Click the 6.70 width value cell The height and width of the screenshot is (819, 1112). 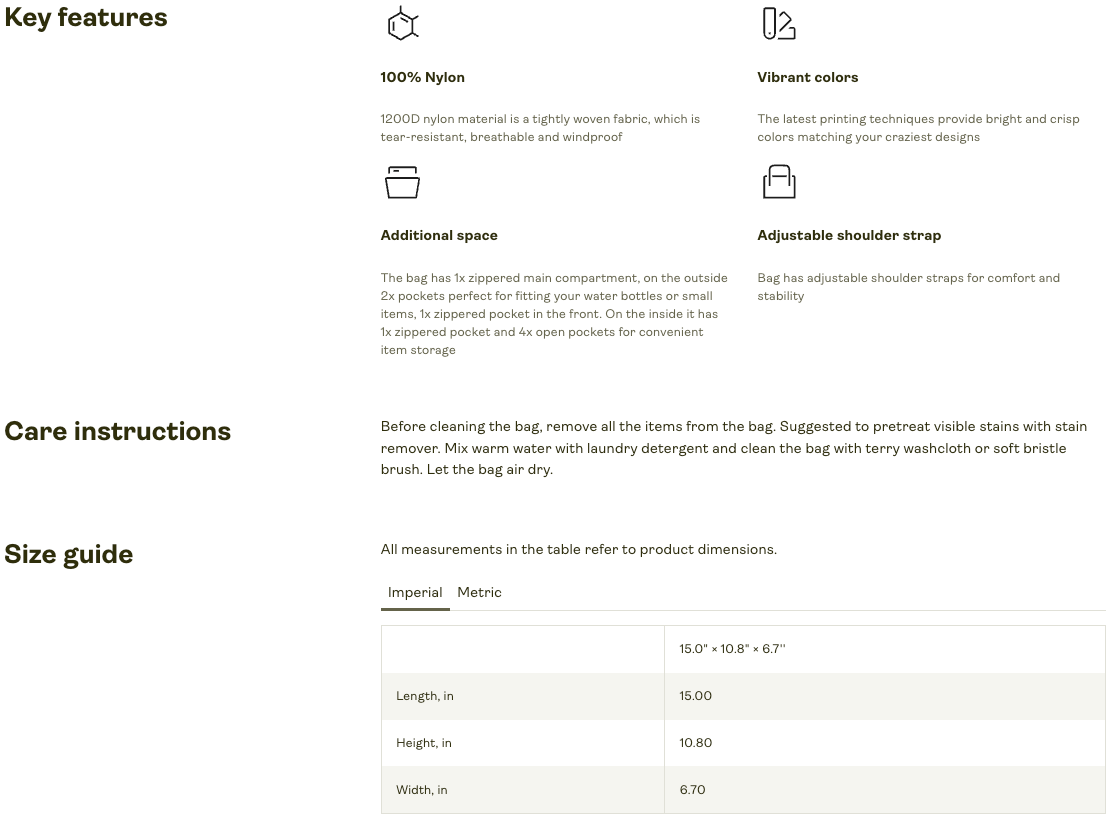693,791
